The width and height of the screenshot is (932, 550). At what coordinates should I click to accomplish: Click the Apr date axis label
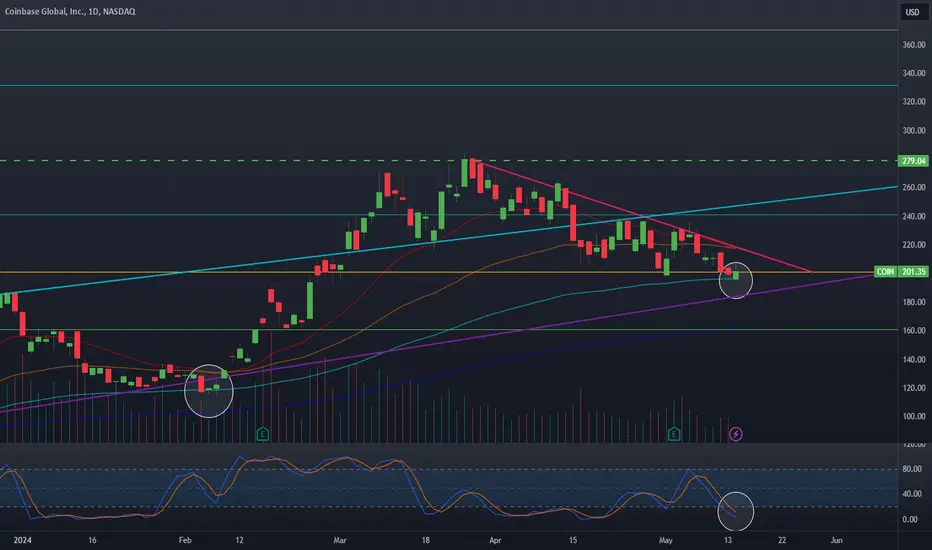[495, 540]
